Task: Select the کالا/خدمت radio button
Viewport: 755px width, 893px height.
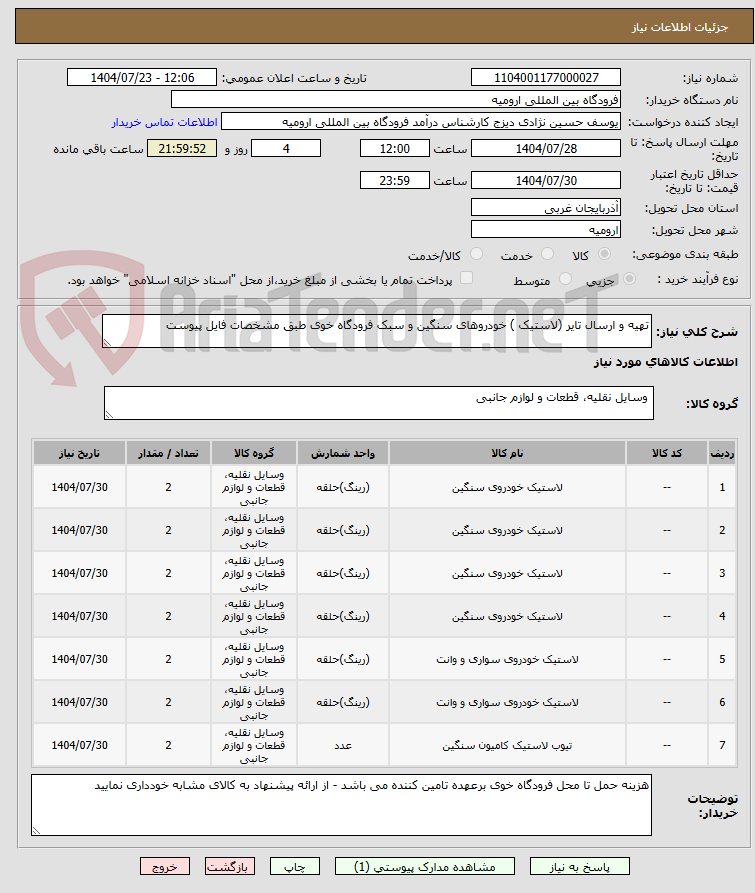Action: (477, 254)
